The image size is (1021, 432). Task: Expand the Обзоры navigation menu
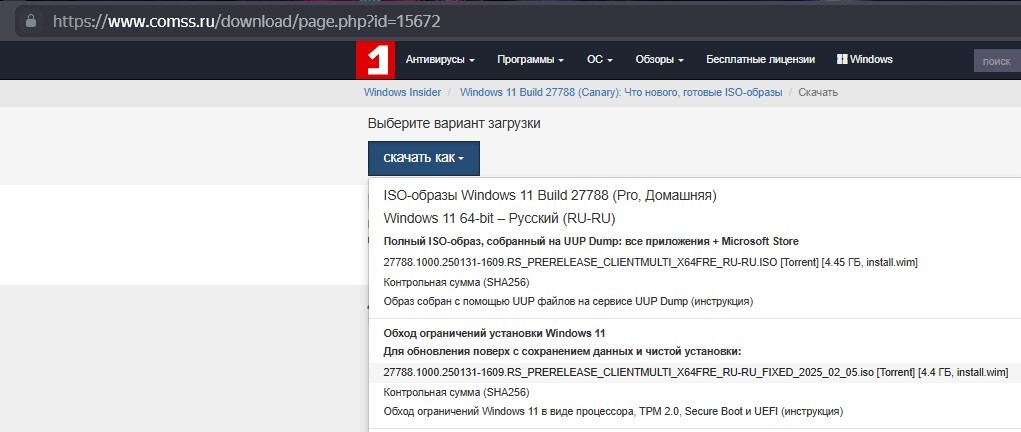660,59
